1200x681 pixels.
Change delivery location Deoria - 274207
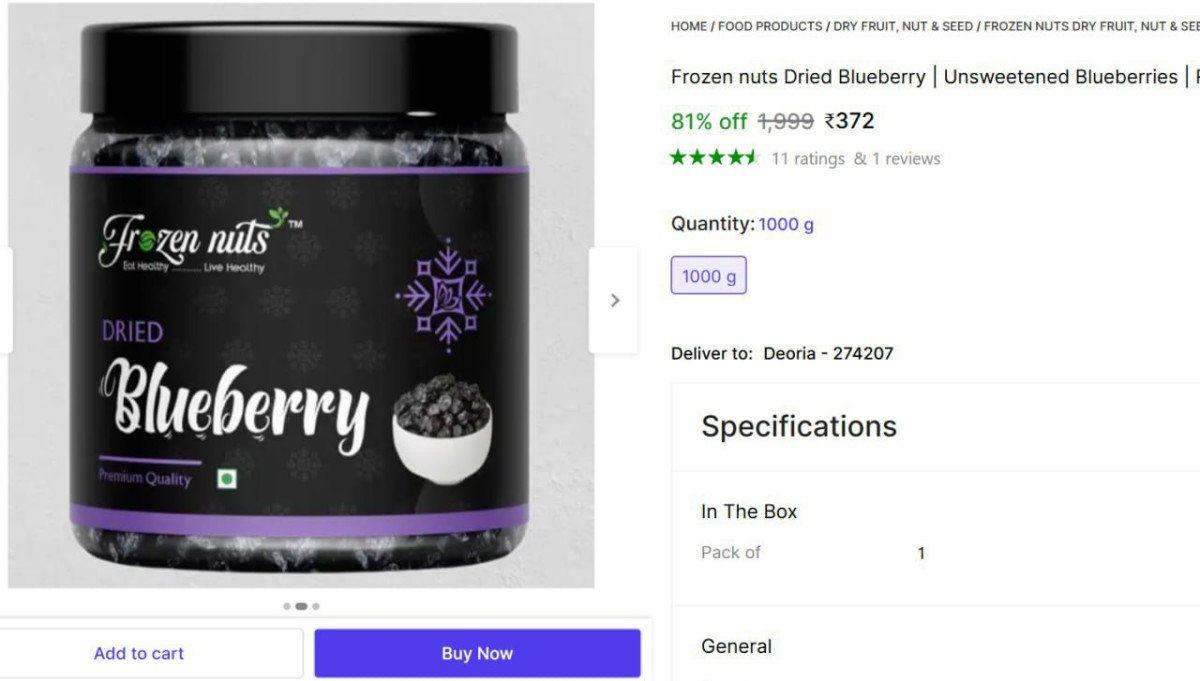tap(828, 353)
